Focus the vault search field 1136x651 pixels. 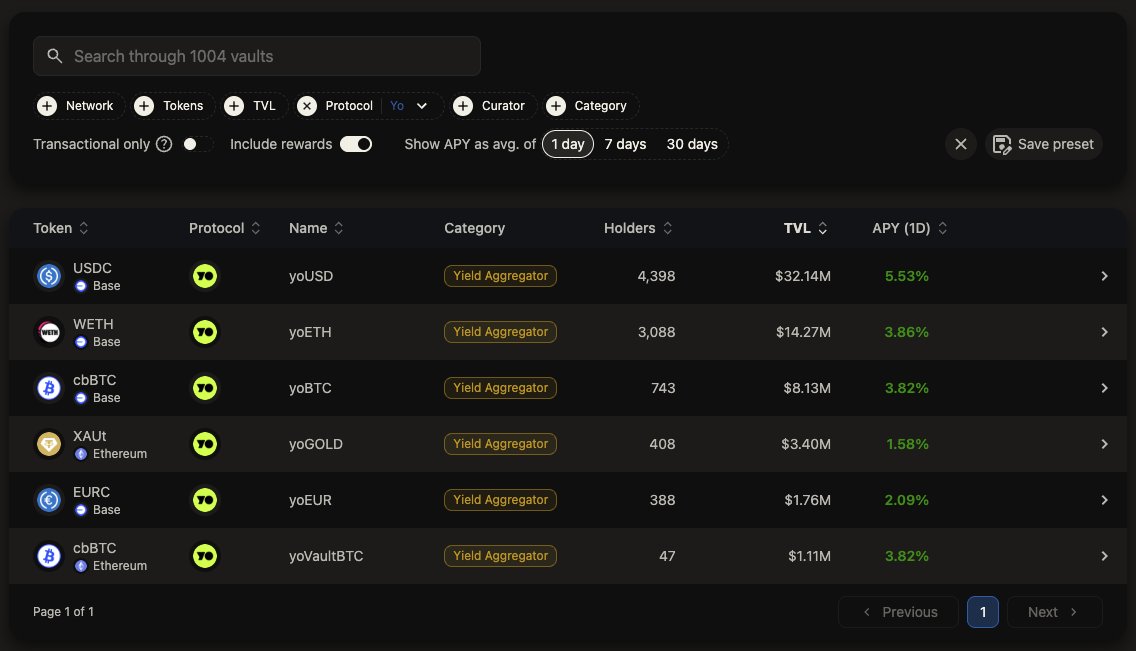coord(256,56)
